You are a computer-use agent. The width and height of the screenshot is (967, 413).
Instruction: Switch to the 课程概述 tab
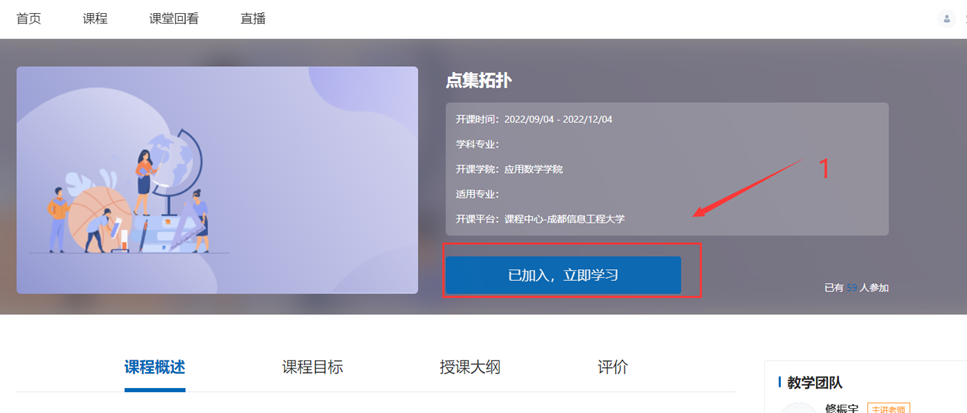coord(155,367)
